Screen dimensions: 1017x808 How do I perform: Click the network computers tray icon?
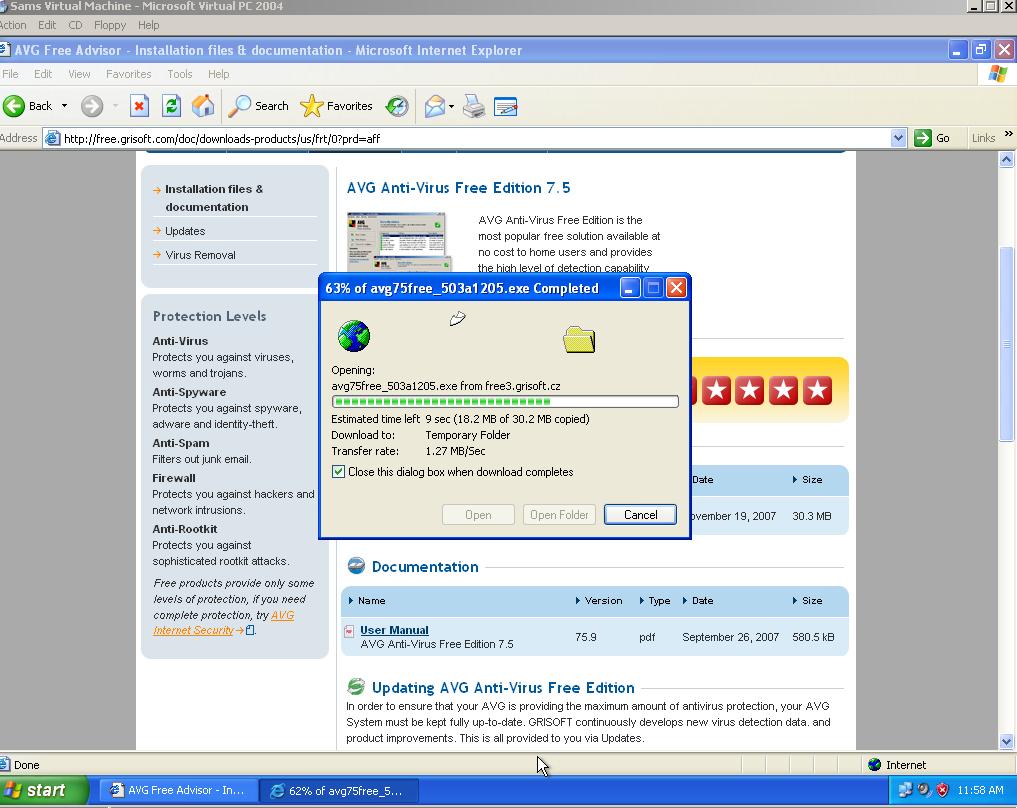tap(905, 790)
